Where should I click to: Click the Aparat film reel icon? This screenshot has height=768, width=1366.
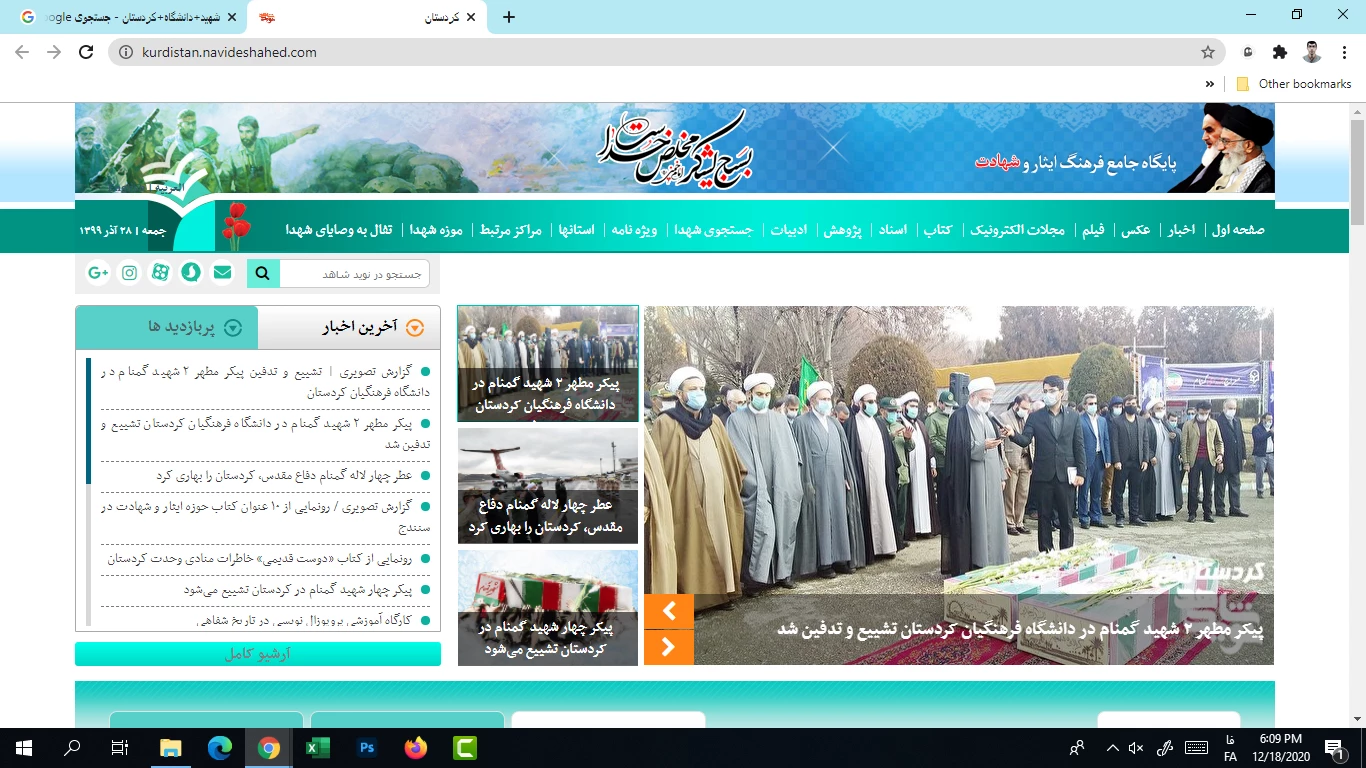[x=160, y=273]
